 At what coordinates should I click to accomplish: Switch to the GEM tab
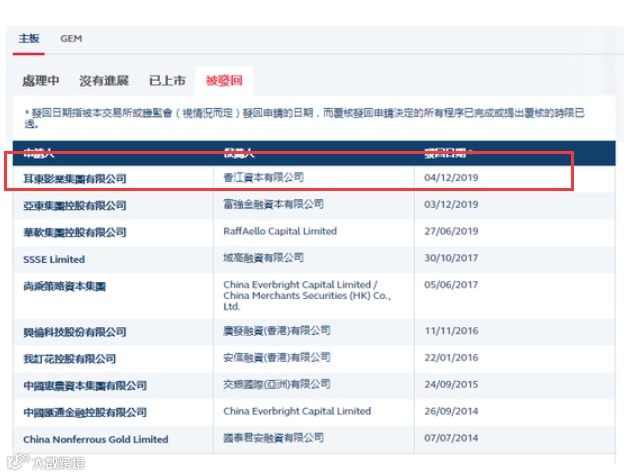point(71,39)
